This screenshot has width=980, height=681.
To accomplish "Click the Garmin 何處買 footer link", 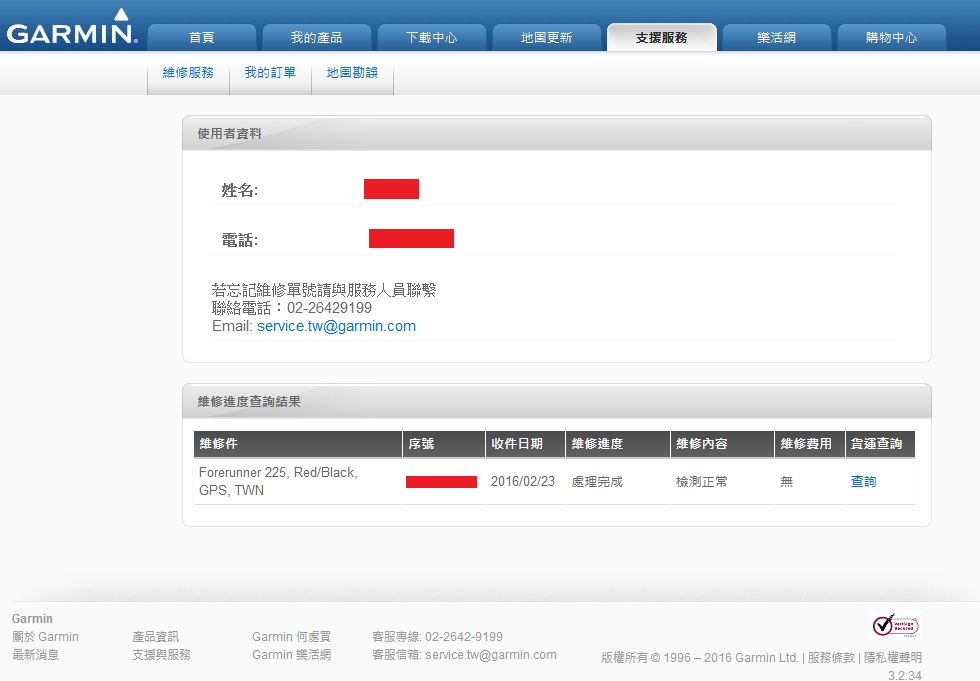I will click(x=291, y=637).
